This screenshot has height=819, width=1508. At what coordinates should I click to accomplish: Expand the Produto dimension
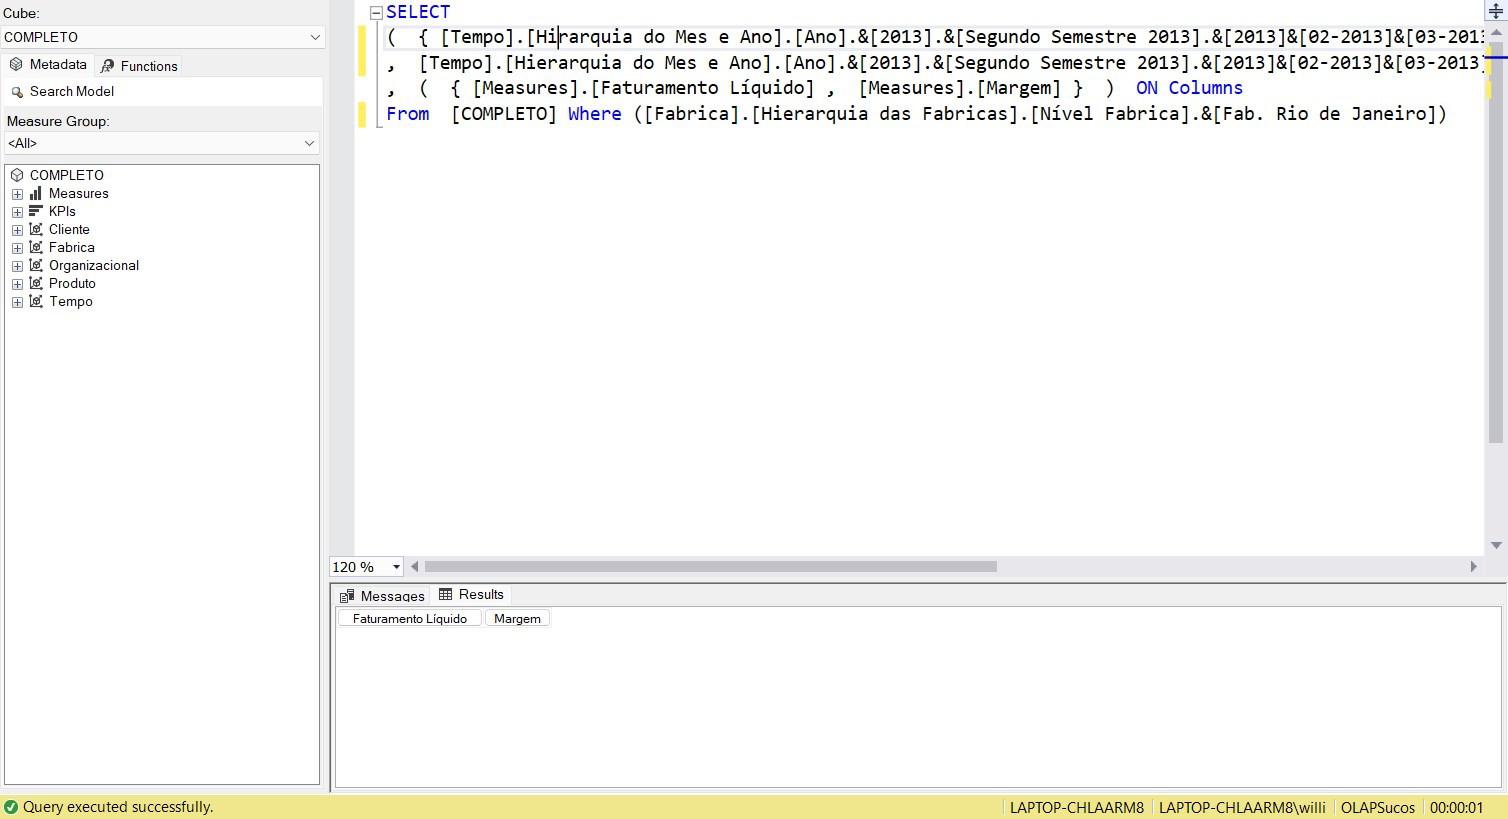pyautogui.click(x=17, y=284)
